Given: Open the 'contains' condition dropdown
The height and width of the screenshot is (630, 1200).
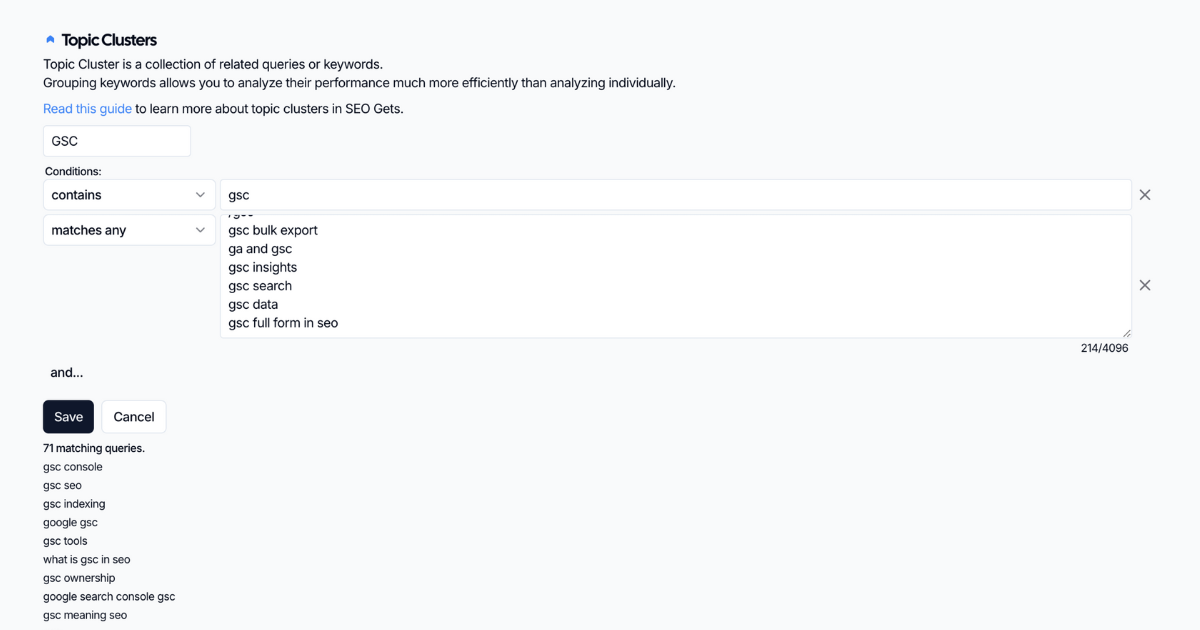Looking at the screenshot, I should pos(128,194).
